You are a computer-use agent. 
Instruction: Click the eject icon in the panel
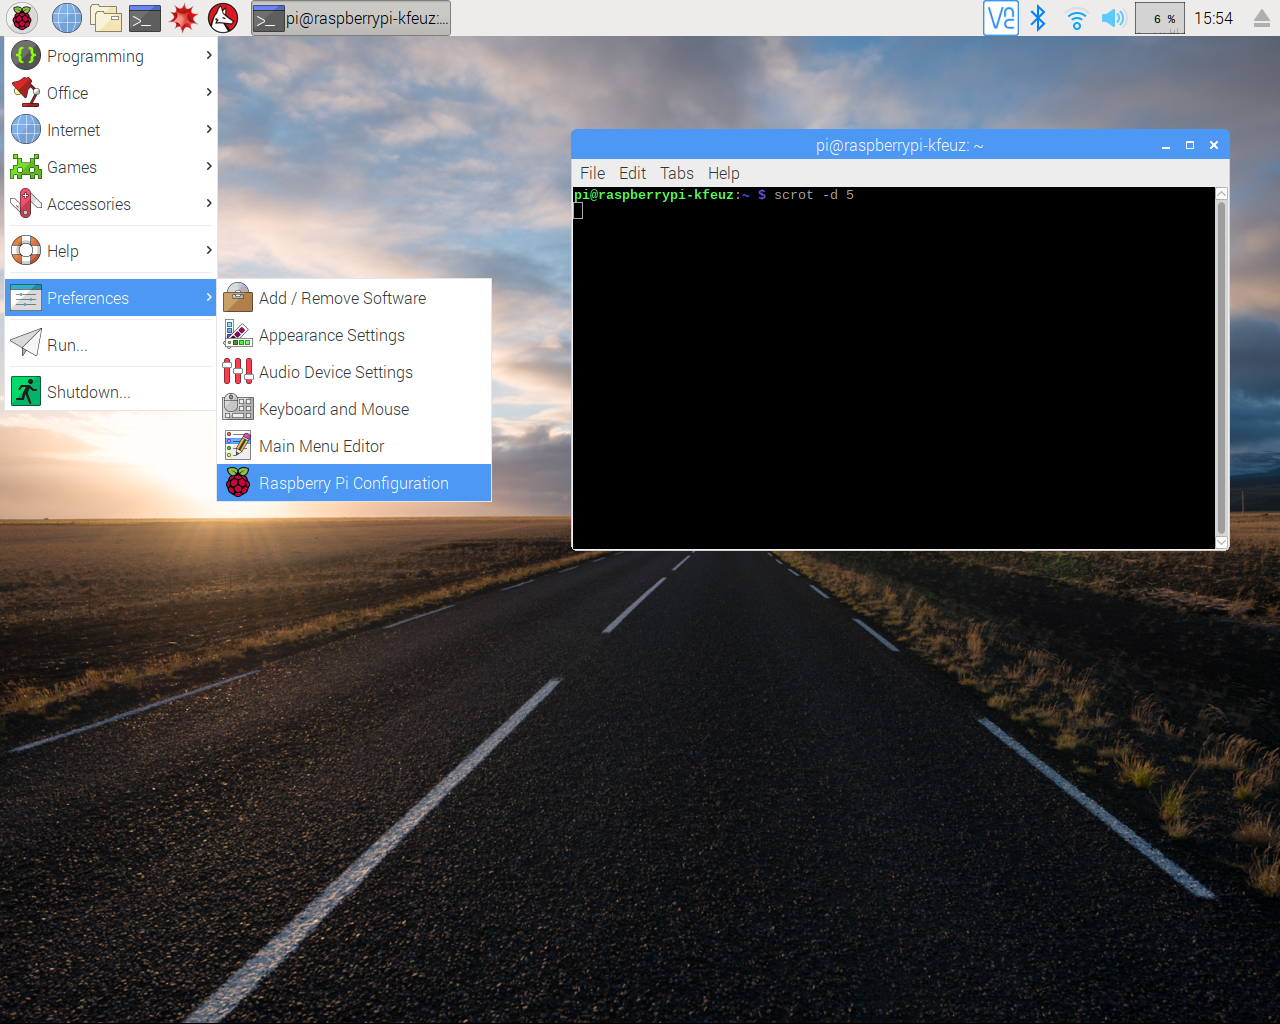pos(1261,18)
